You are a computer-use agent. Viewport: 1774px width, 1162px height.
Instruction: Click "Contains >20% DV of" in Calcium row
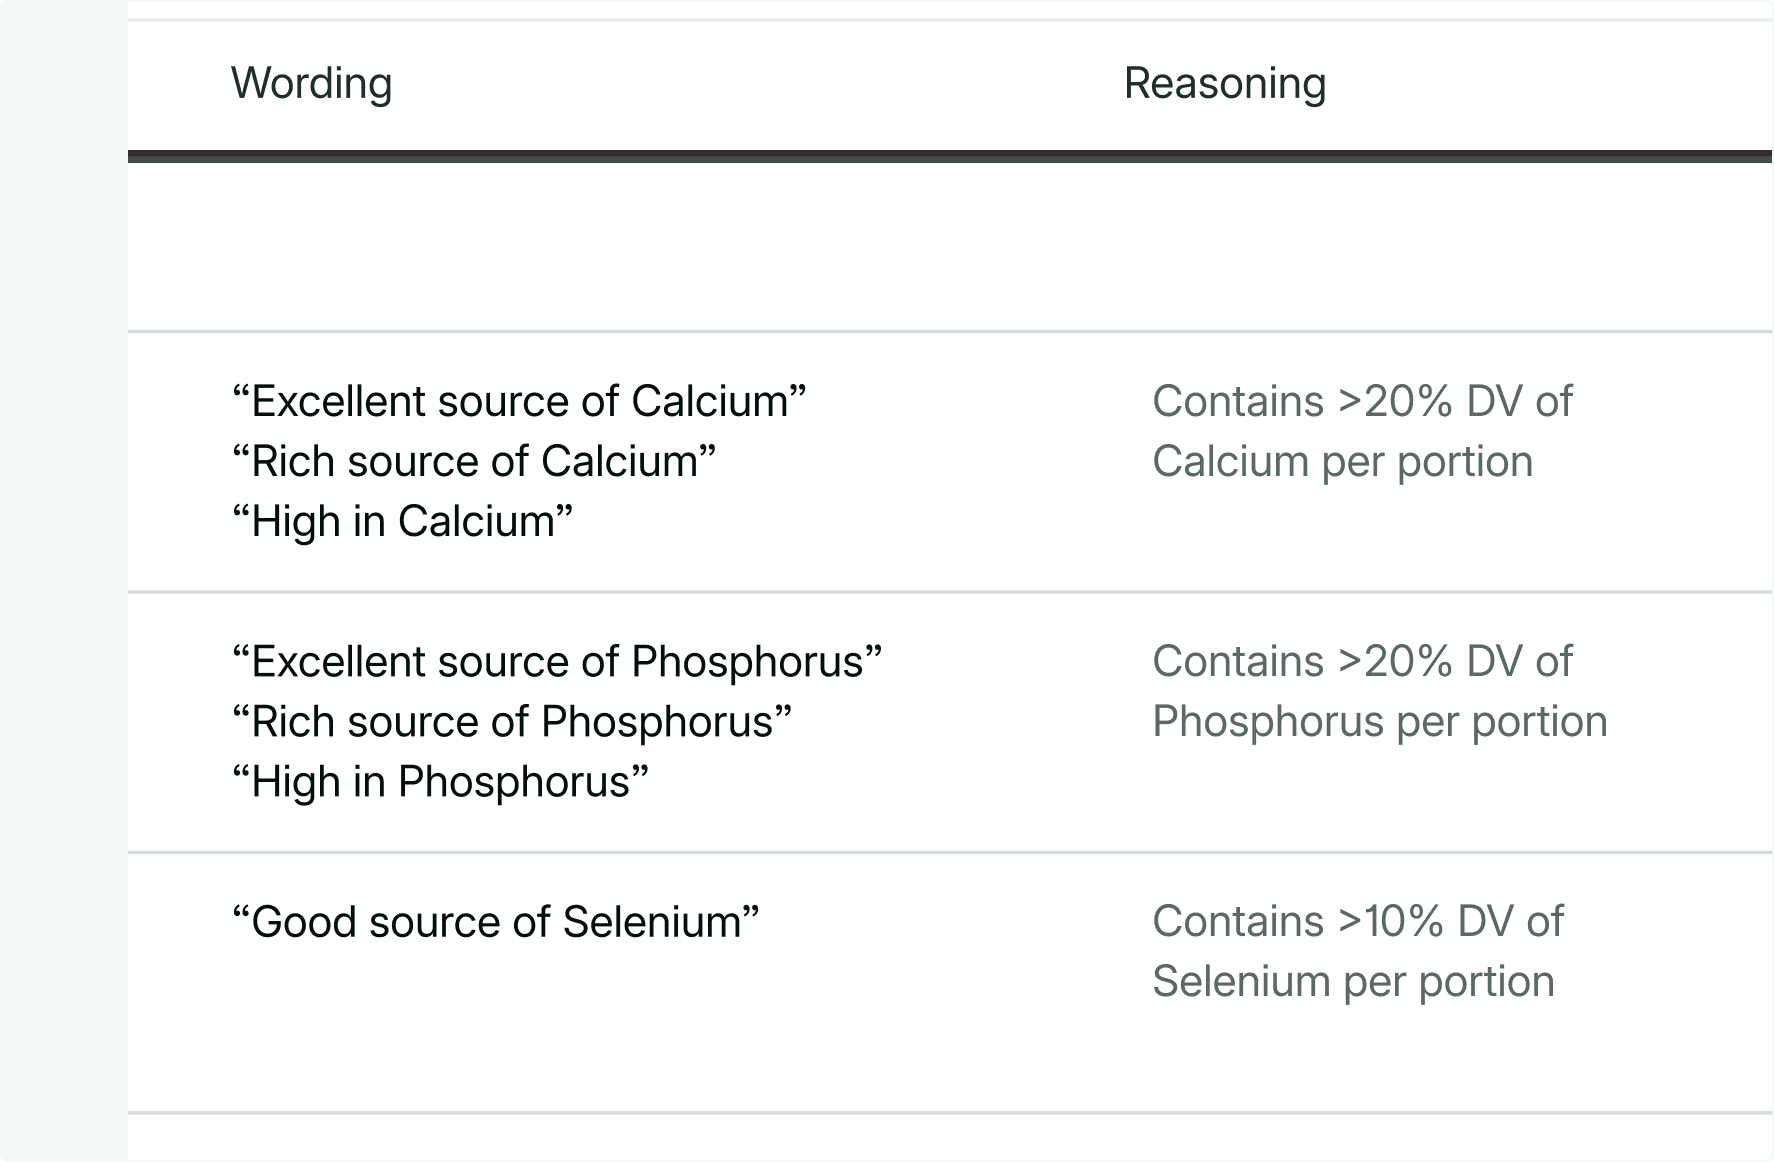[x=1362, y=401]
